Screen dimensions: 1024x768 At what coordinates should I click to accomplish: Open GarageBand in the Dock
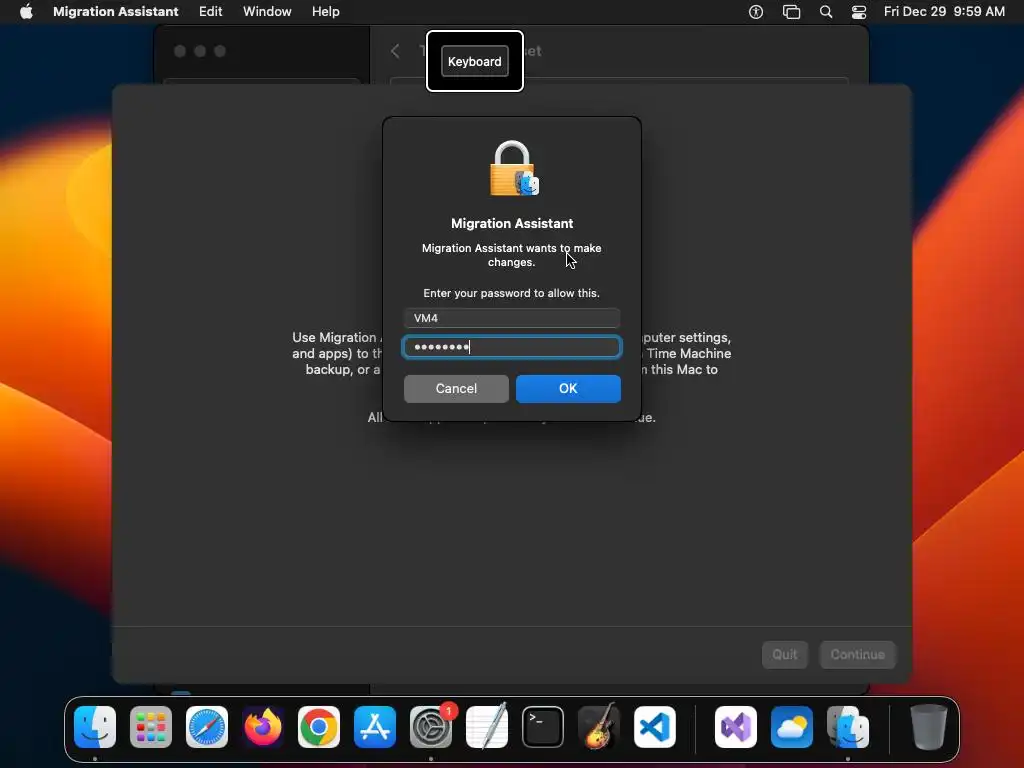pos(599,727)
